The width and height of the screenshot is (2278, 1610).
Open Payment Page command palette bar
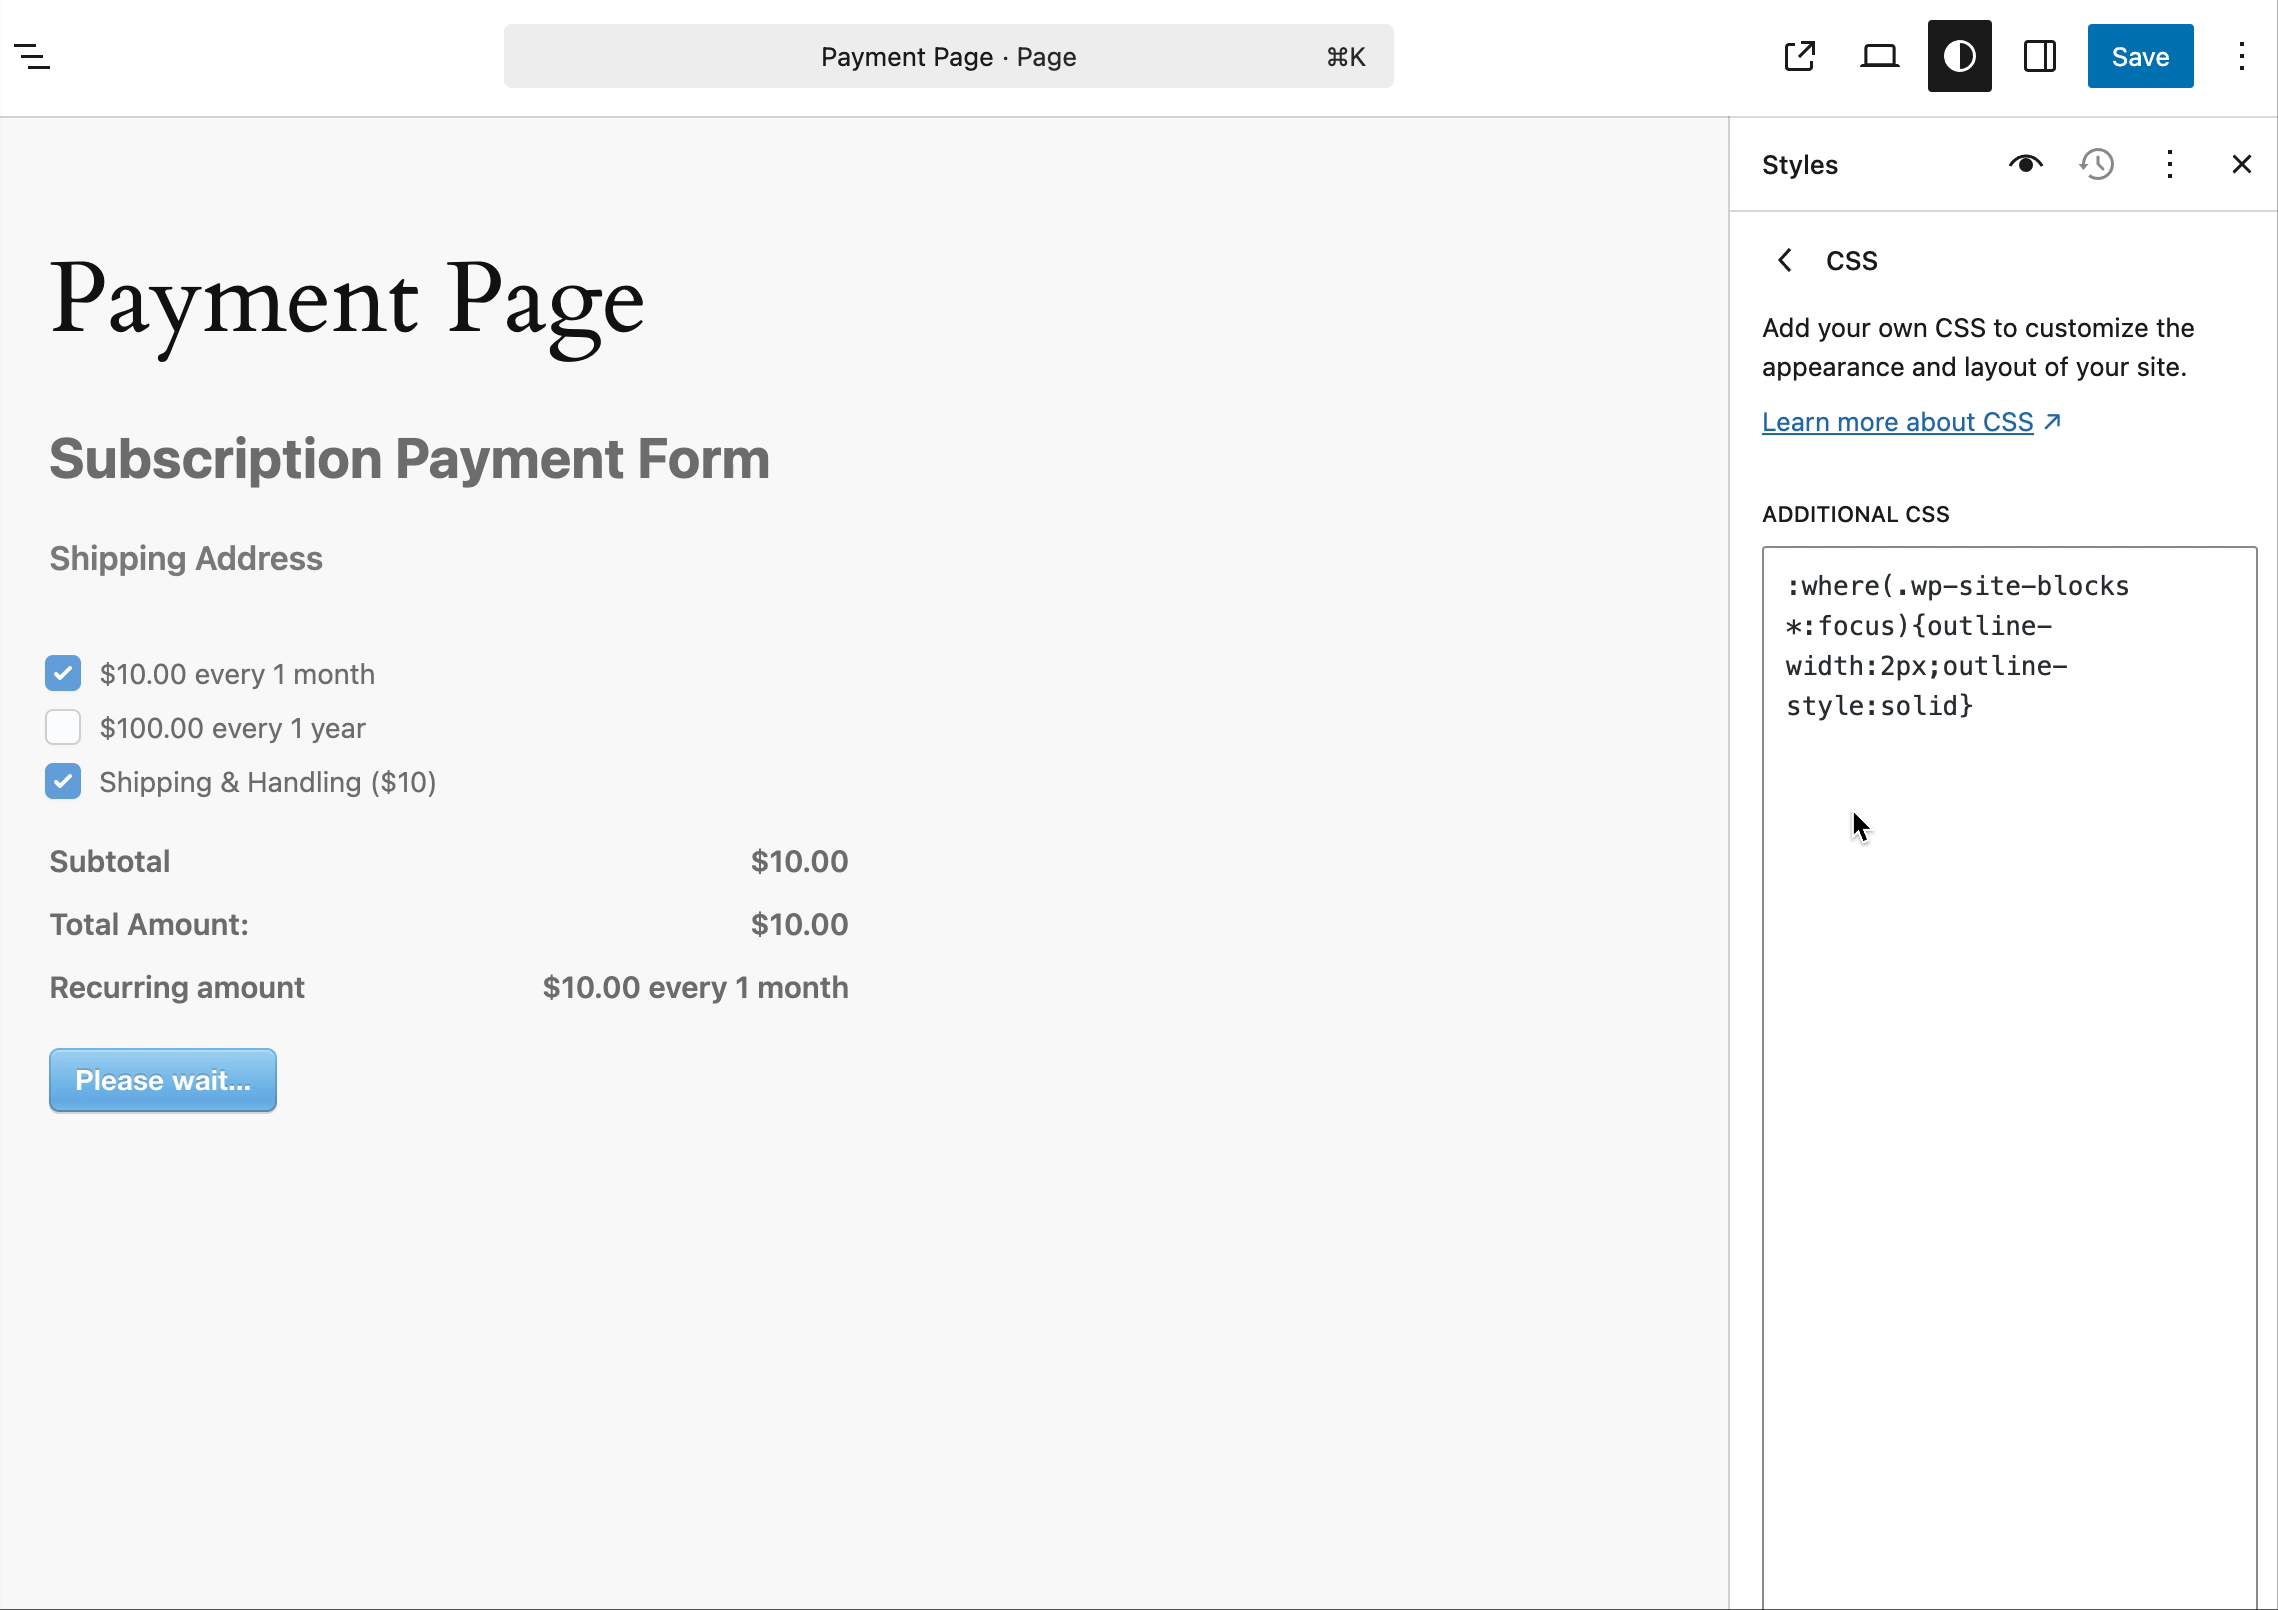[947, 57]
